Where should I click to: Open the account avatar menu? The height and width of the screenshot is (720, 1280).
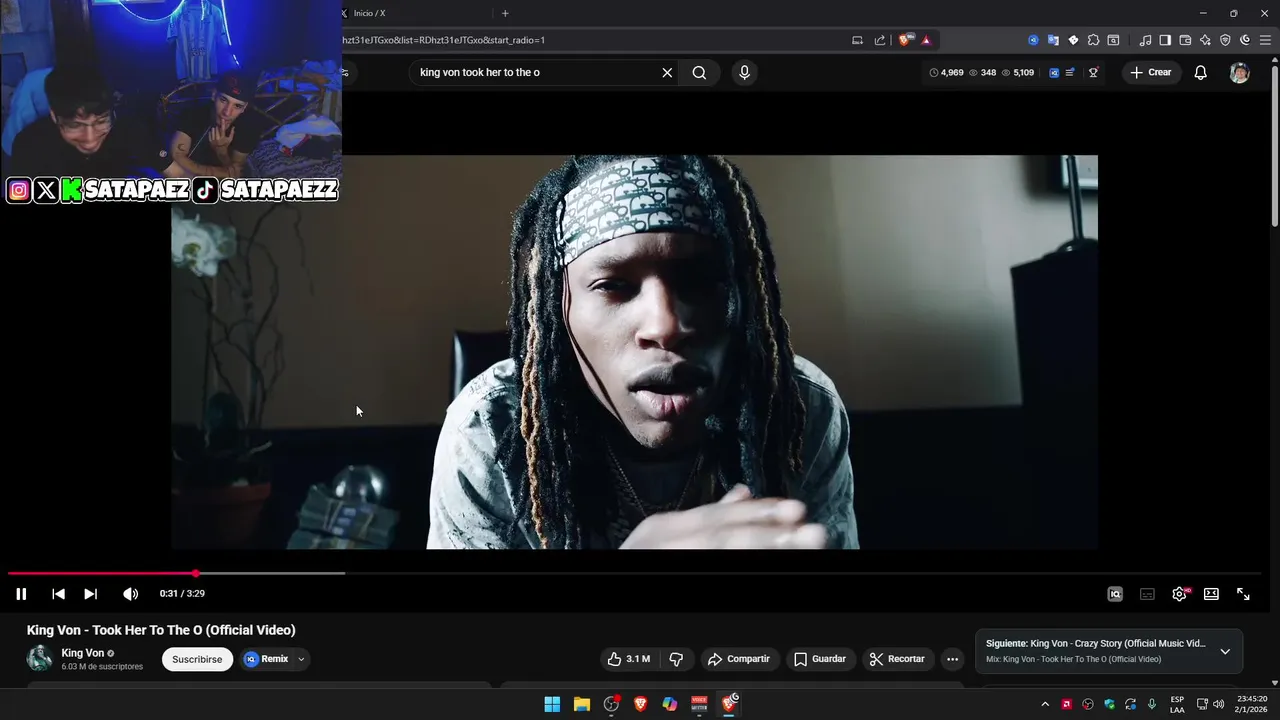click(1239, 73)
